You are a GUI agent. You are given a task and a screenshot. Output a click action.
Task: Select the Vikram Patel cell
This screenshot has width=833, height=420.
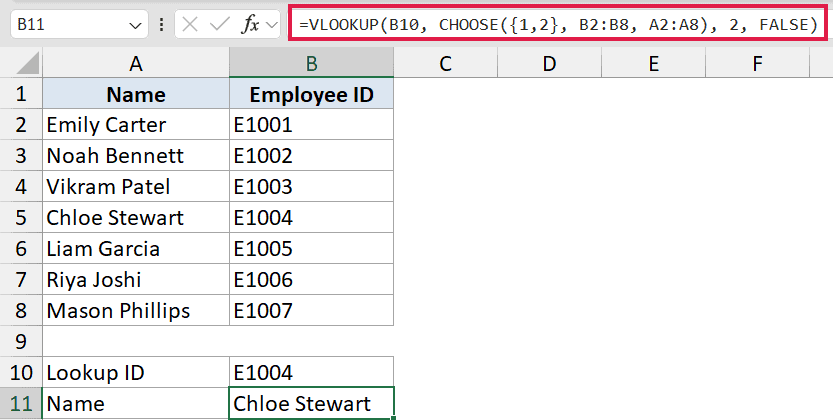pos(136,186)
